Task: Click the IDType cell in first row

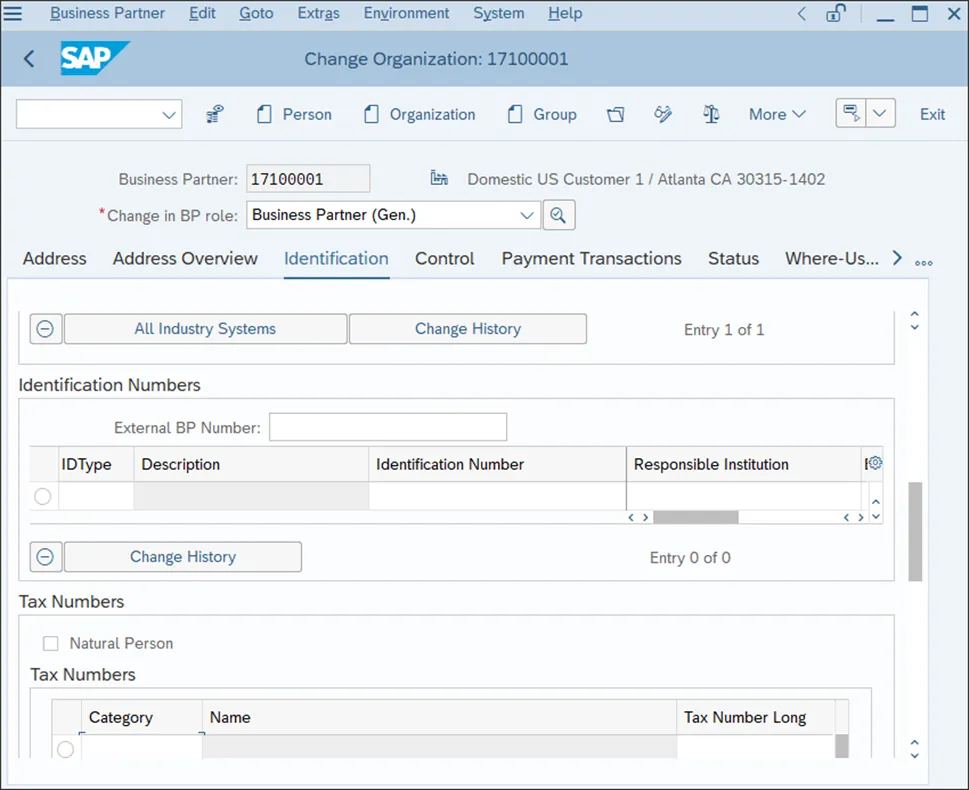Action: point(96,496)
